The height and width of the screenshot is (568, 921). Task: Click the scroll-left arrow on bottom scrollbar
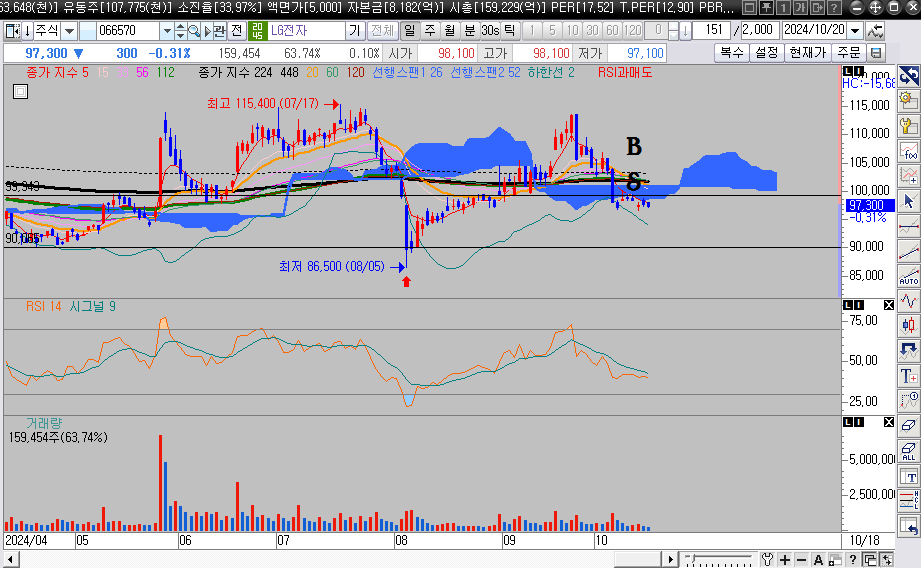[10, 559]
